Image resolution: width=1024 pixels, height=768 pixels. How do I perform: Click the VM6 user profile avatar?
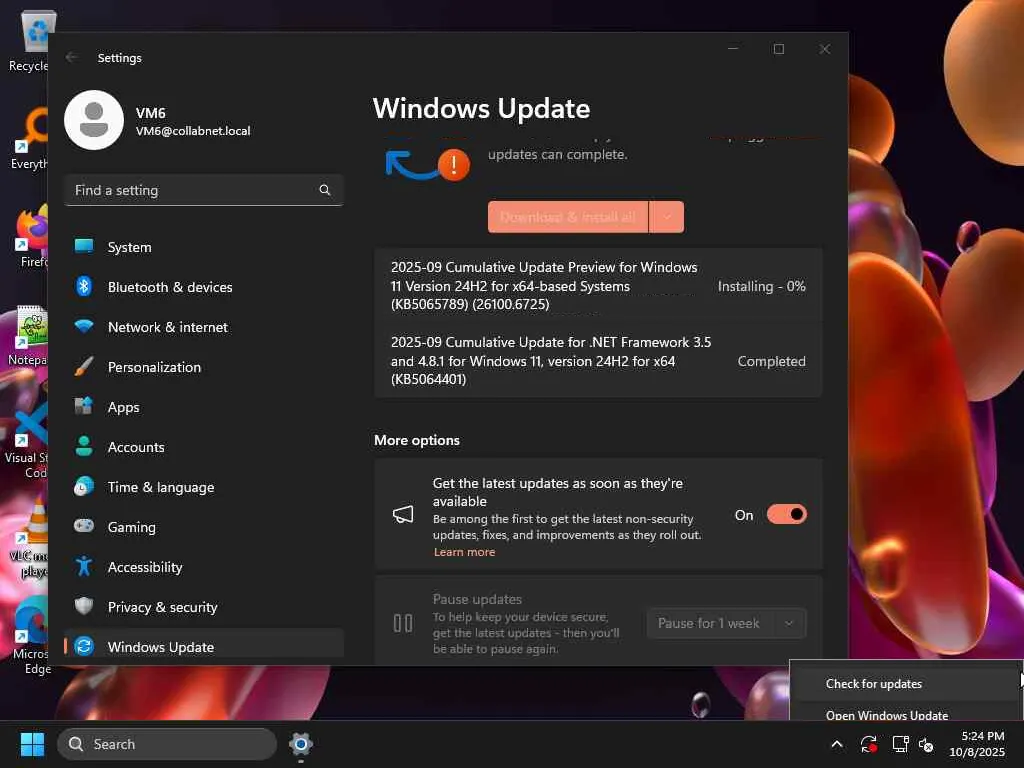(94, 120)
